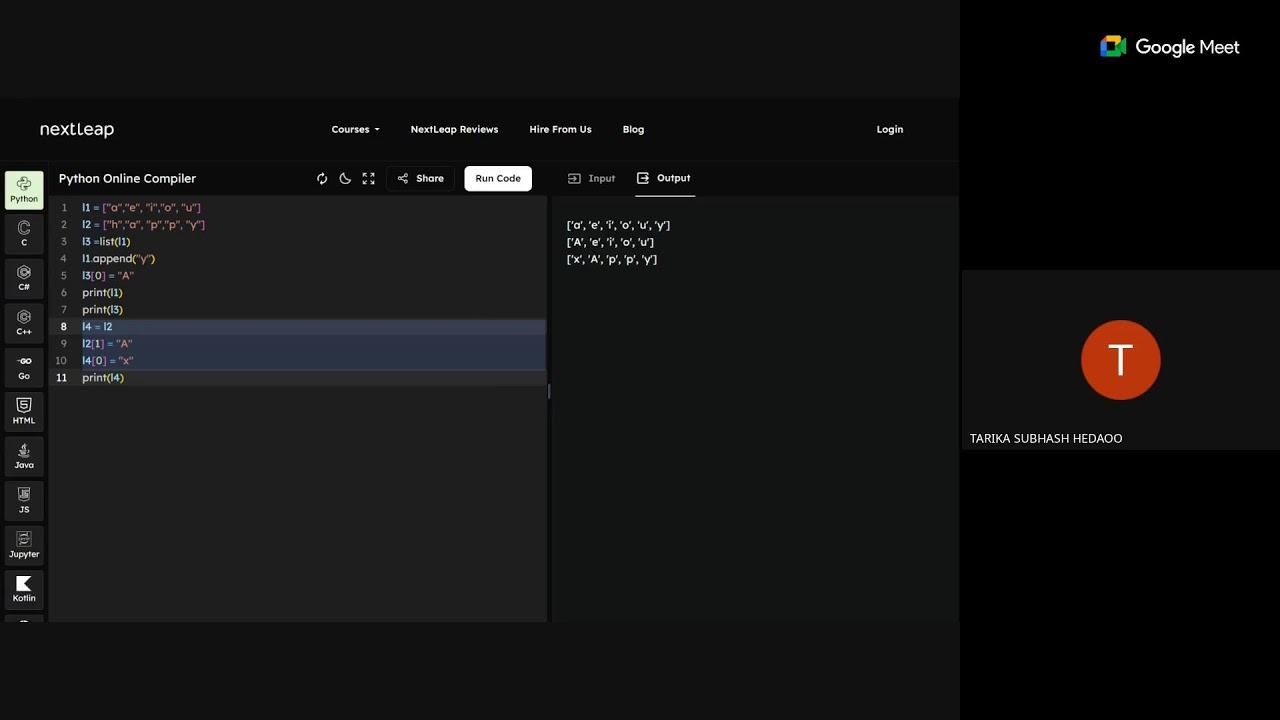The height and width of the screenshot is (720, 1280).
Task: Click code line 'l1.append("y")'
Action: [x=118, y=258]
